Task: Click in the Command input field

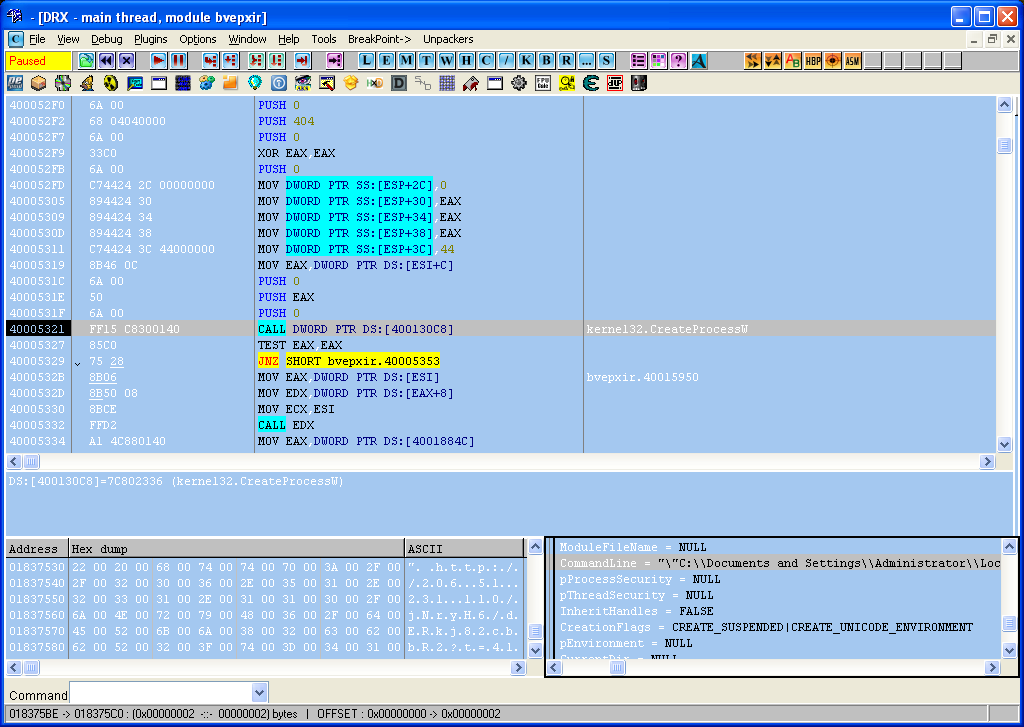Action: point(160,693)
